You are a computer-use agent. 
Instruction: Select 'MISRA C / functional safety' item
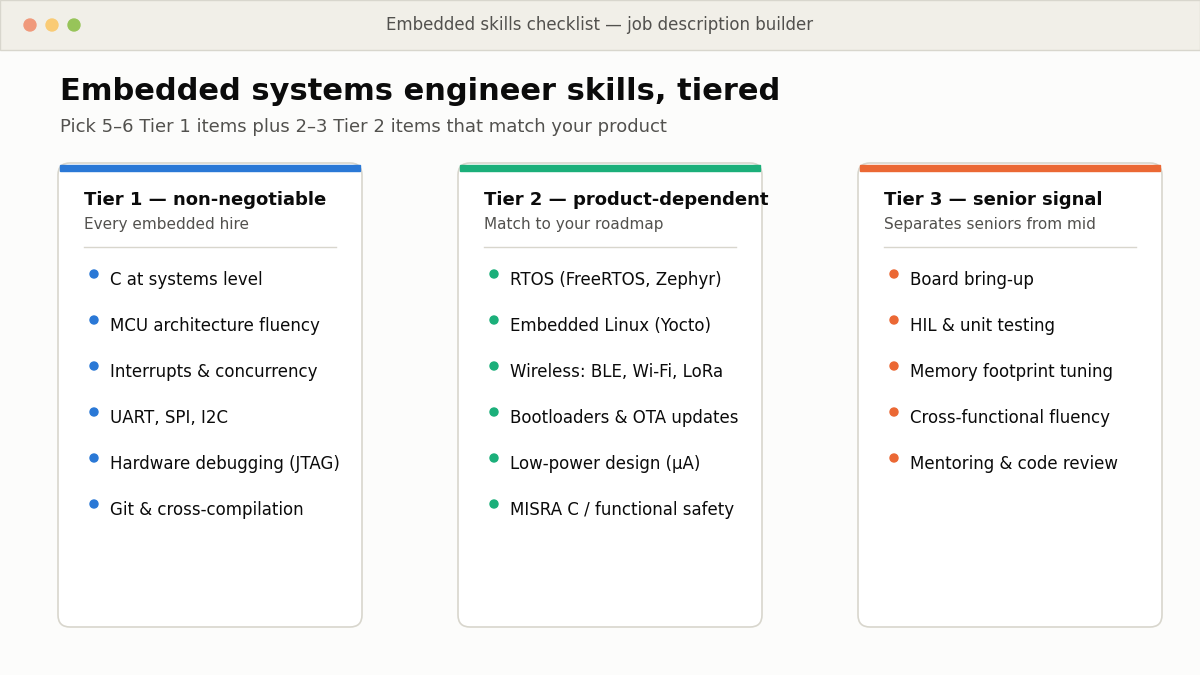click(622, 510)
